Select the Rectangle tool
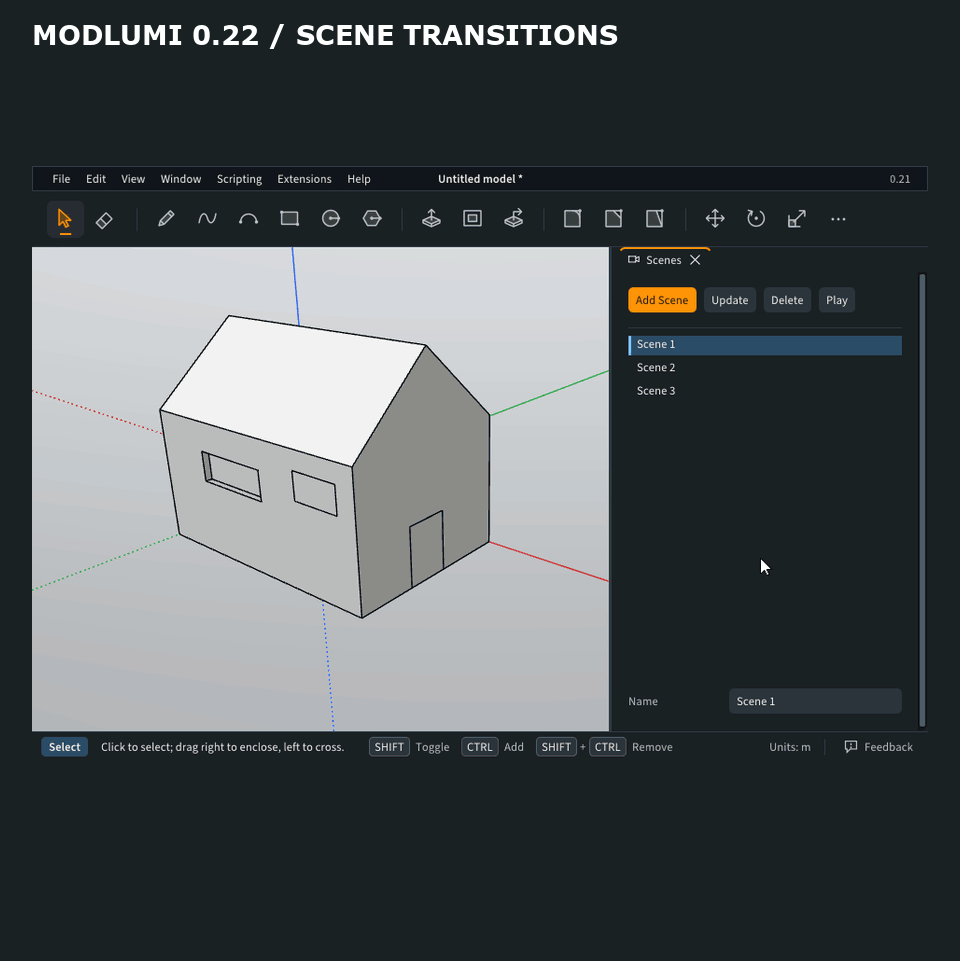Image resolution: width=960 pixels, height=961 pixels. tap(289, 219)
